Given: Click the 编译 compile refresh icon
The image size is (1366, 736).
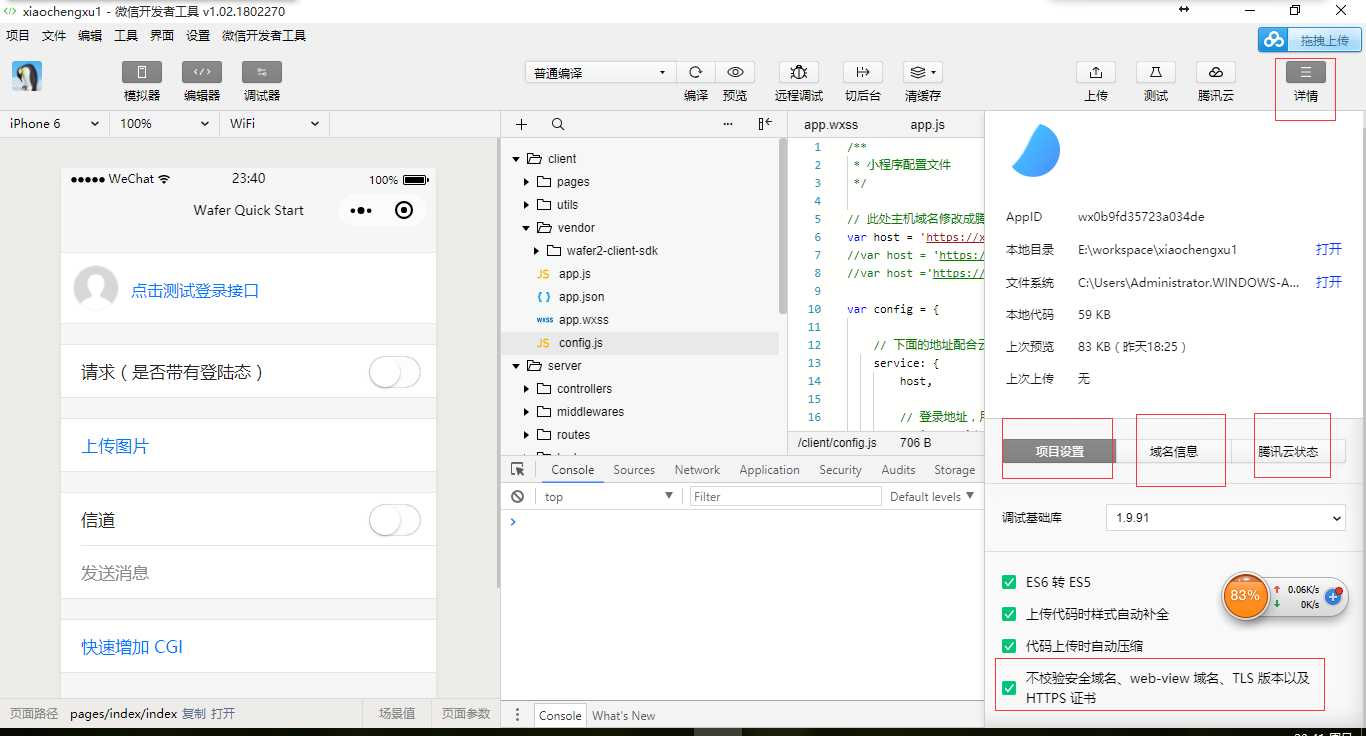Looking at the screenshot, I should [696, 73].
